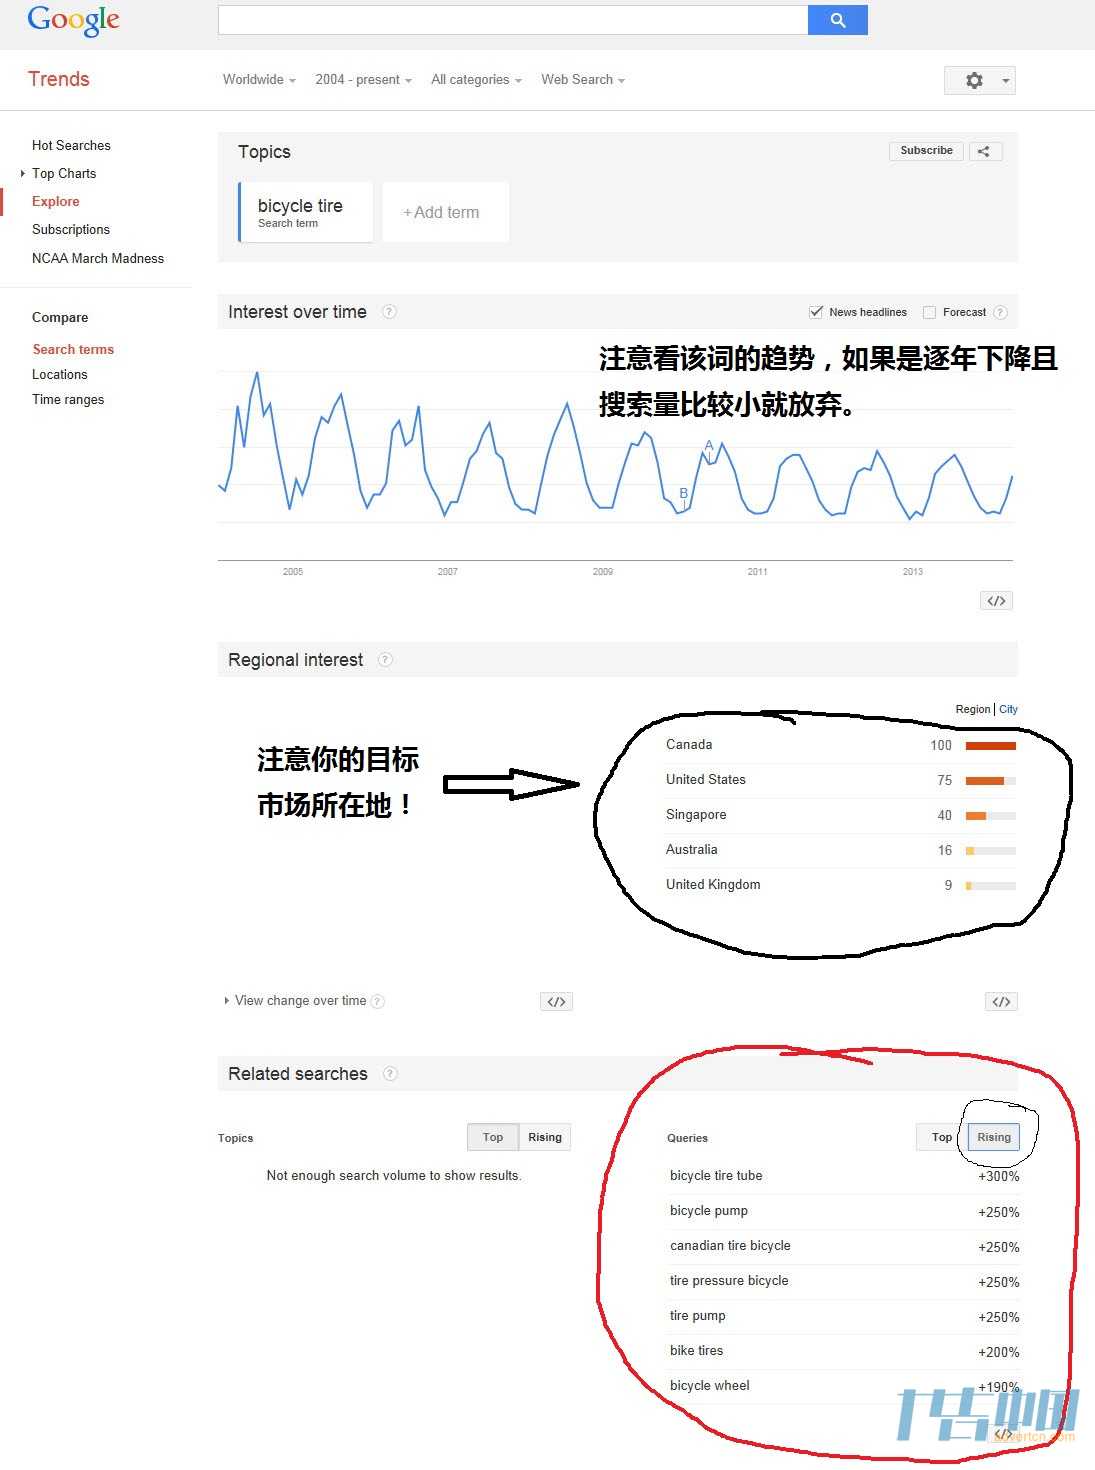Switch Queries panel to the Top tab

942,1137
